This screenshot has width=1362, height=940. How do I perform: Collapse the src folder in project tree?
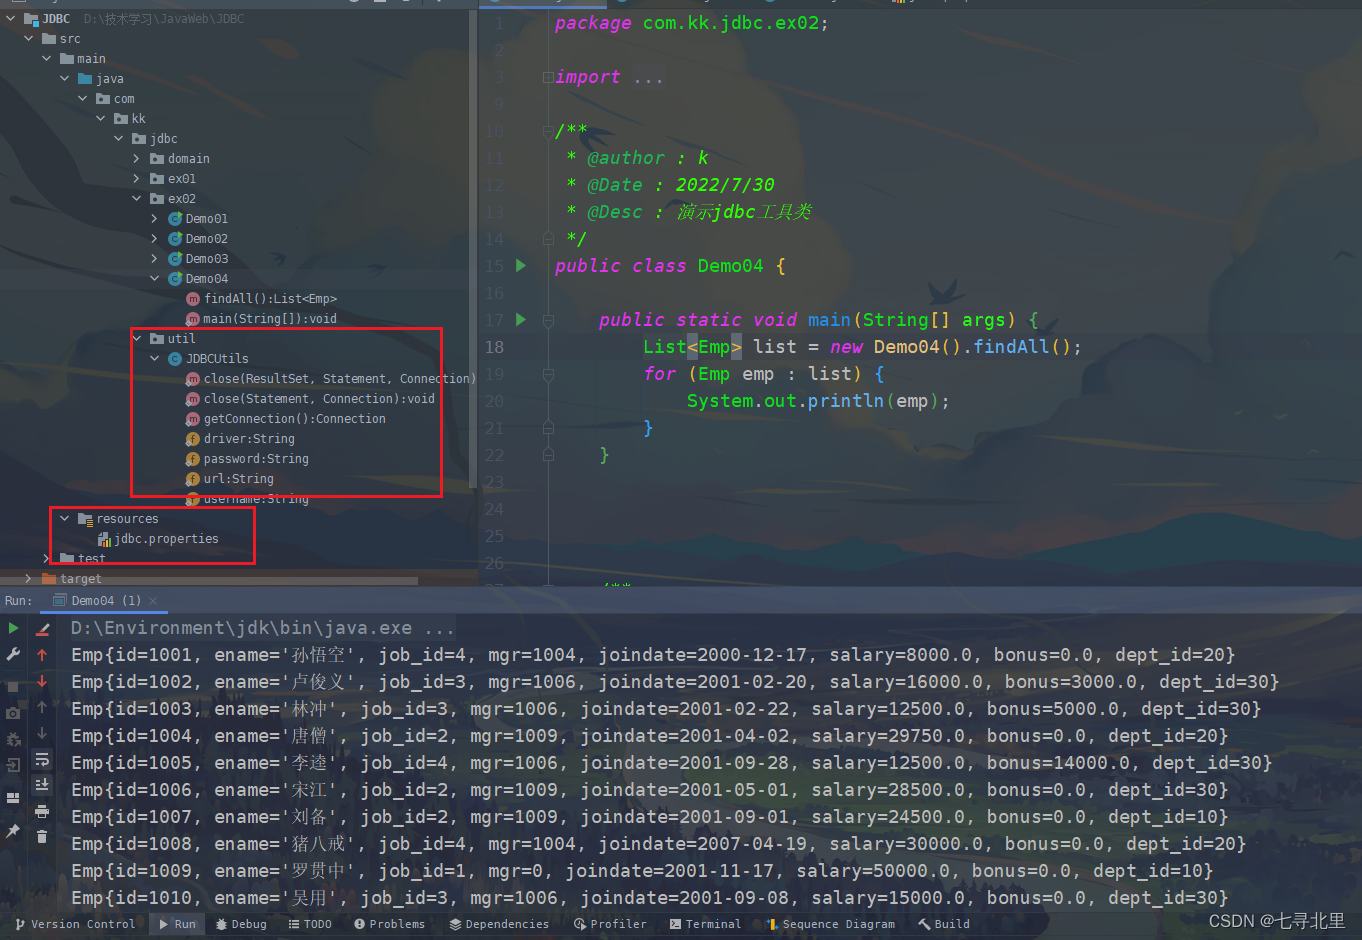(29, 38)
